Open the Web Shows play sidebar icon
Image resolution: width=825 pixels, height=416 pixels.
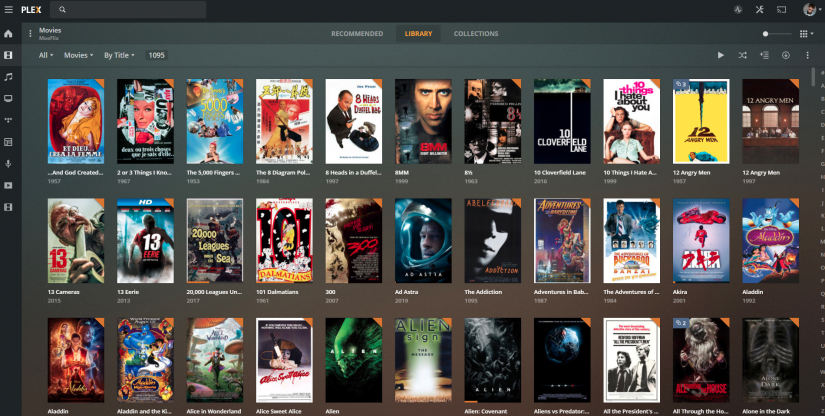8,186
